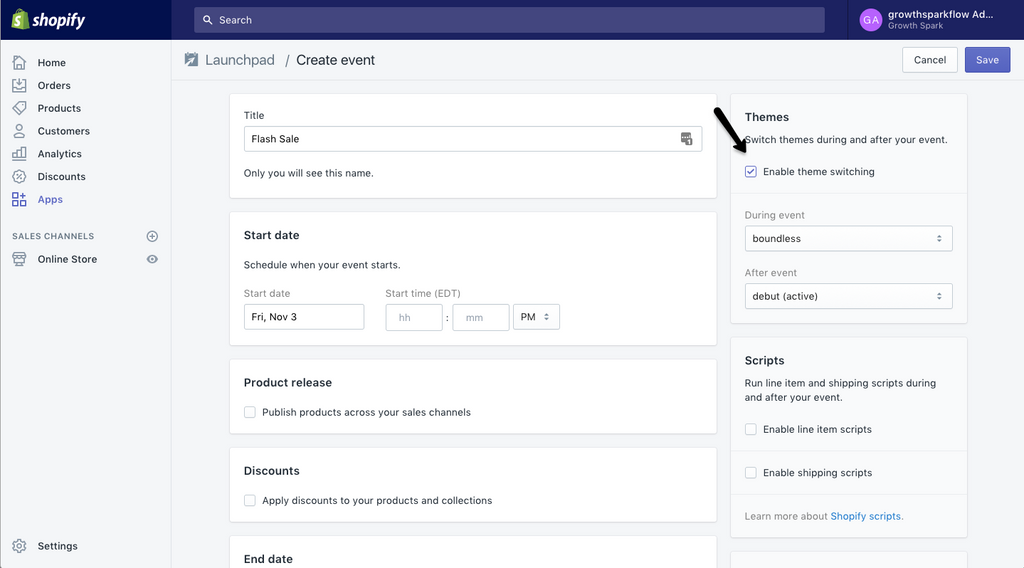This screenshot has width=1024, height=568.
Task: View Online Store with the eye icon
Action: tap(153, 259)
